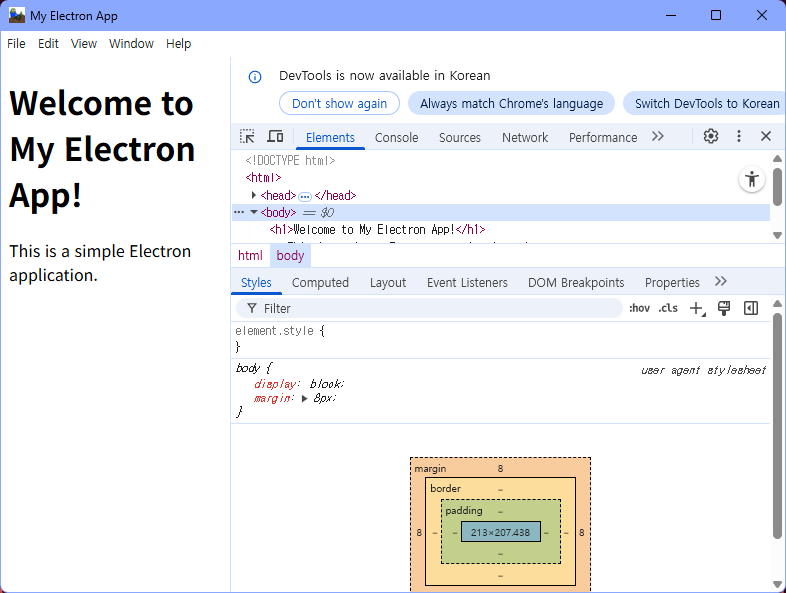Click the new style rule plus icon

pyautogui.click(x=697, y=309)
